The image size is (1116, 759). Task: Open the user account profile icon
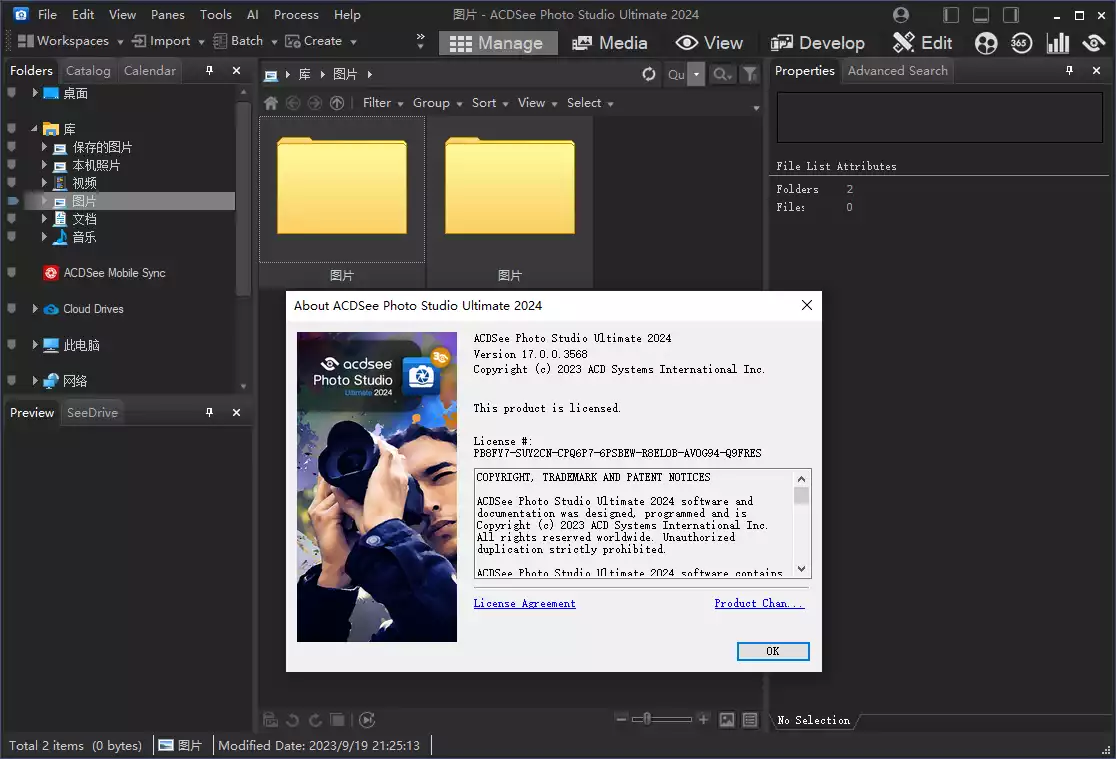point(900,15)
